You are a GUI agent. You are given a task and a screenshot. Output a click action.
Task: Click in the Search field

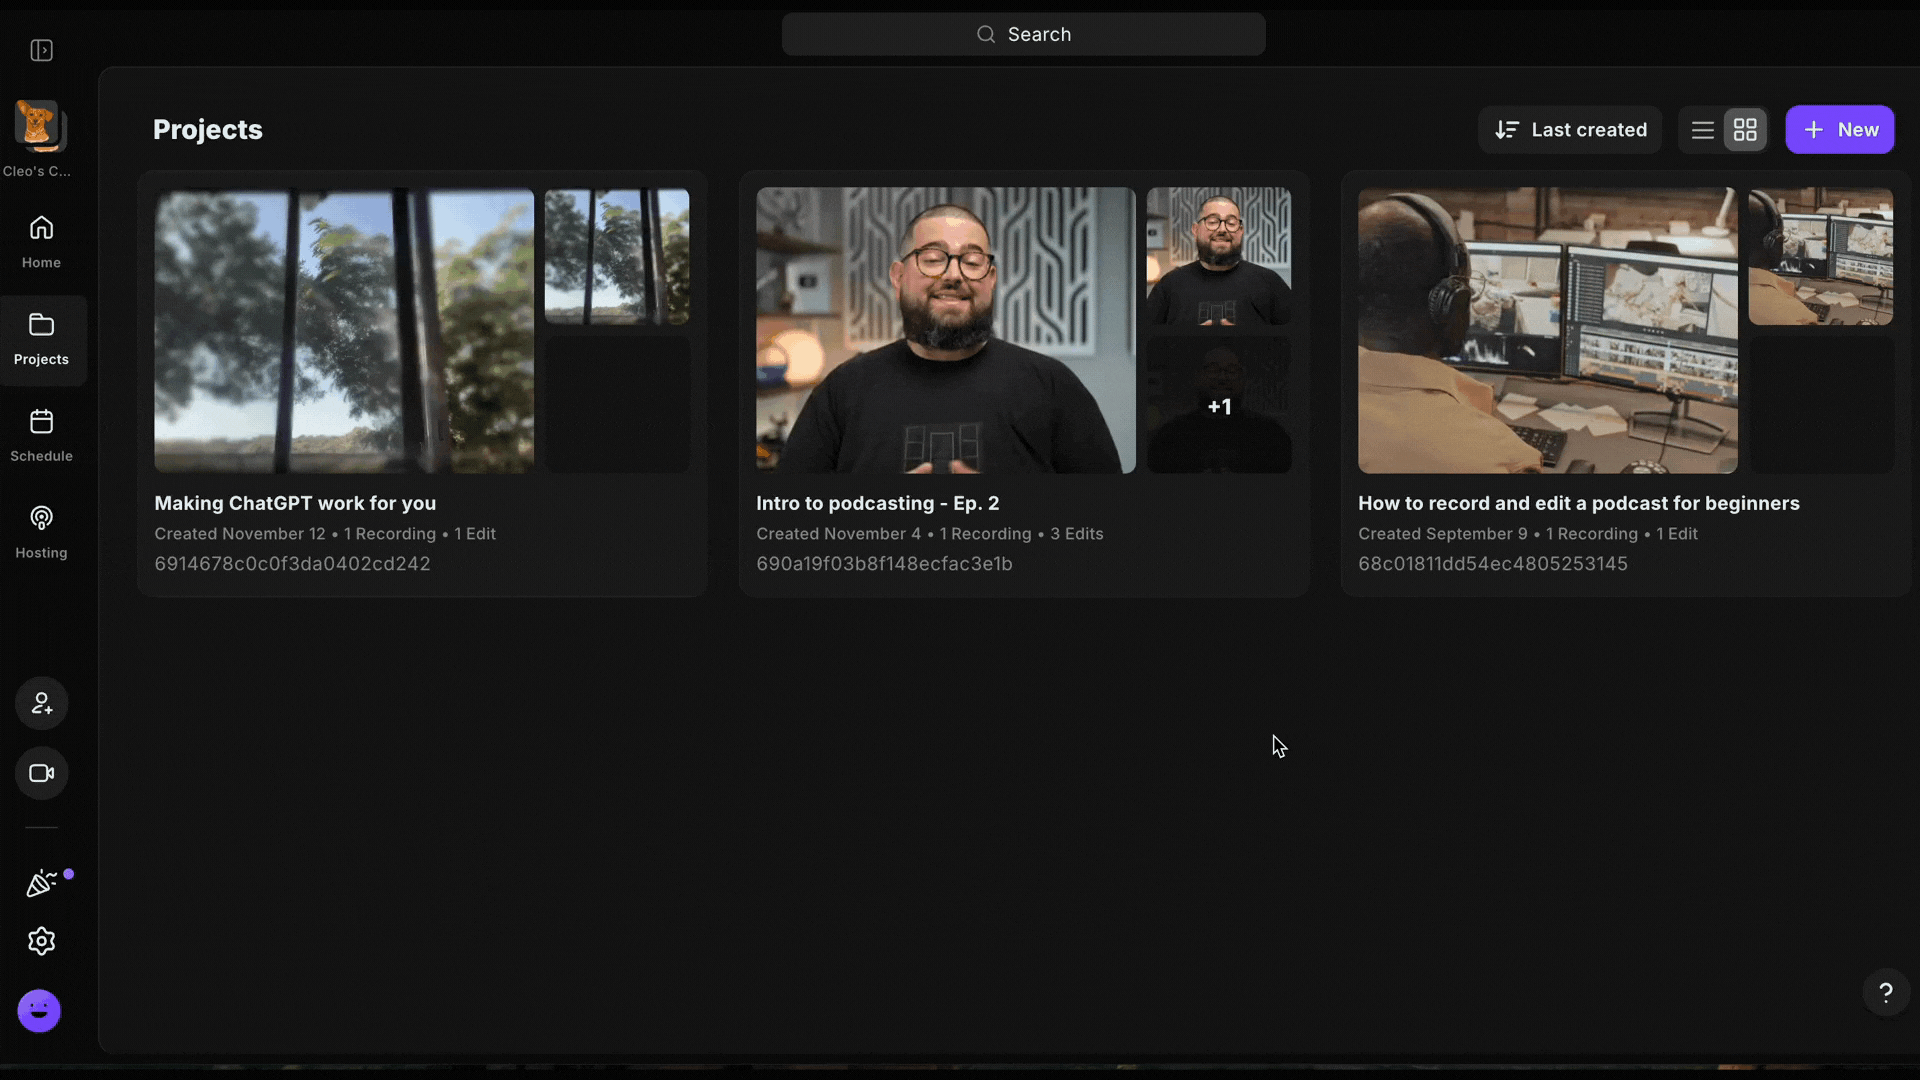click(1023, 34)
